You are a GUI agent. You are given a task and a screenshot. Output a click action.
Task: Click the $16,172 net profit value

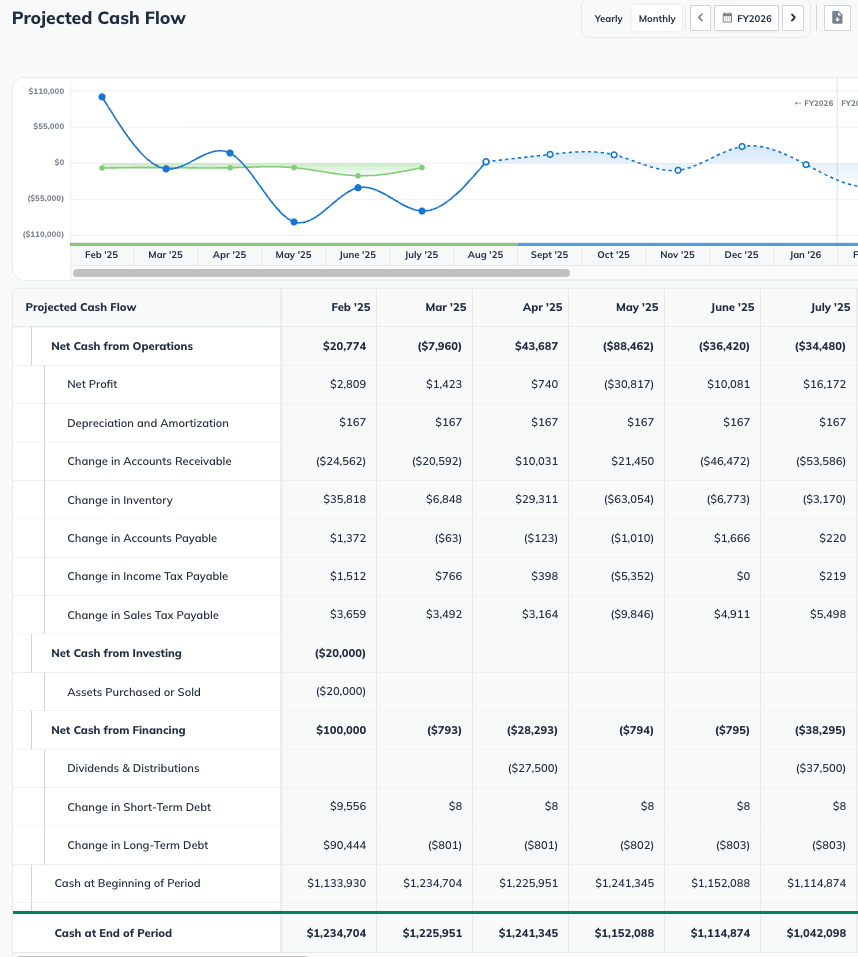824,384
